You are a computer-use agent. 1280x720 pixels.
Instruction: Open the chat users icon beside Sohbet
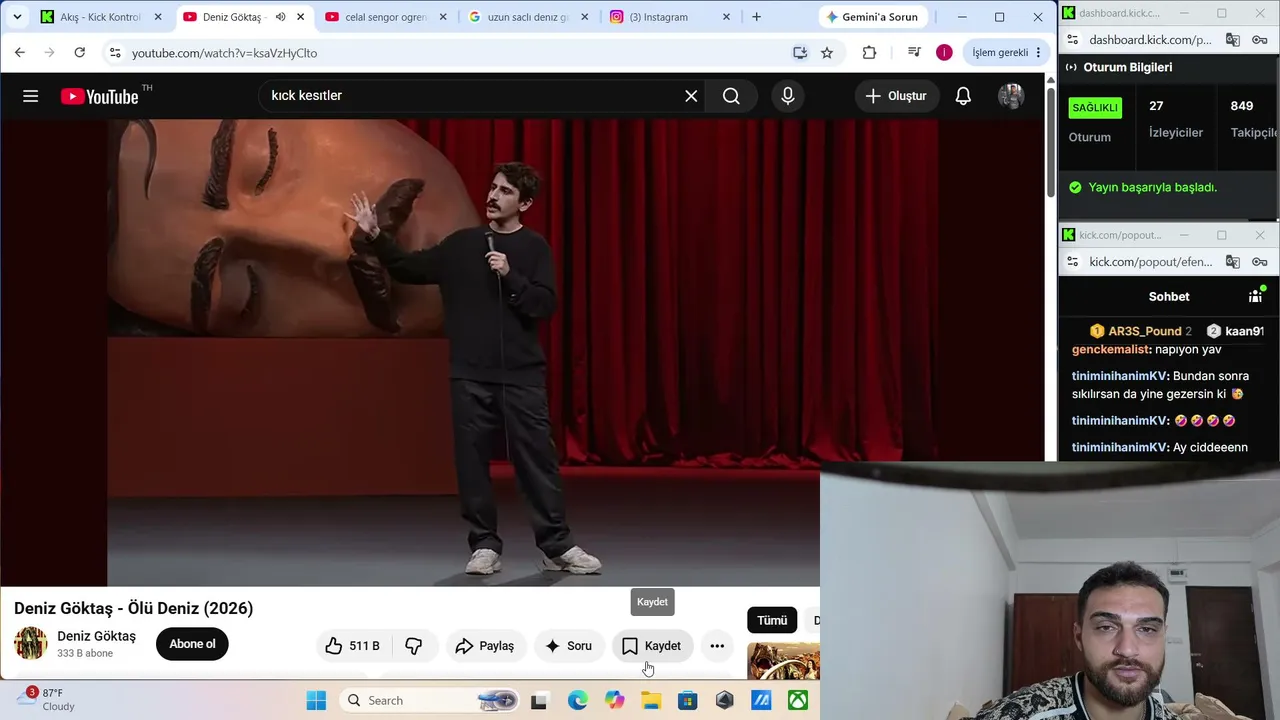point(1256,296)
